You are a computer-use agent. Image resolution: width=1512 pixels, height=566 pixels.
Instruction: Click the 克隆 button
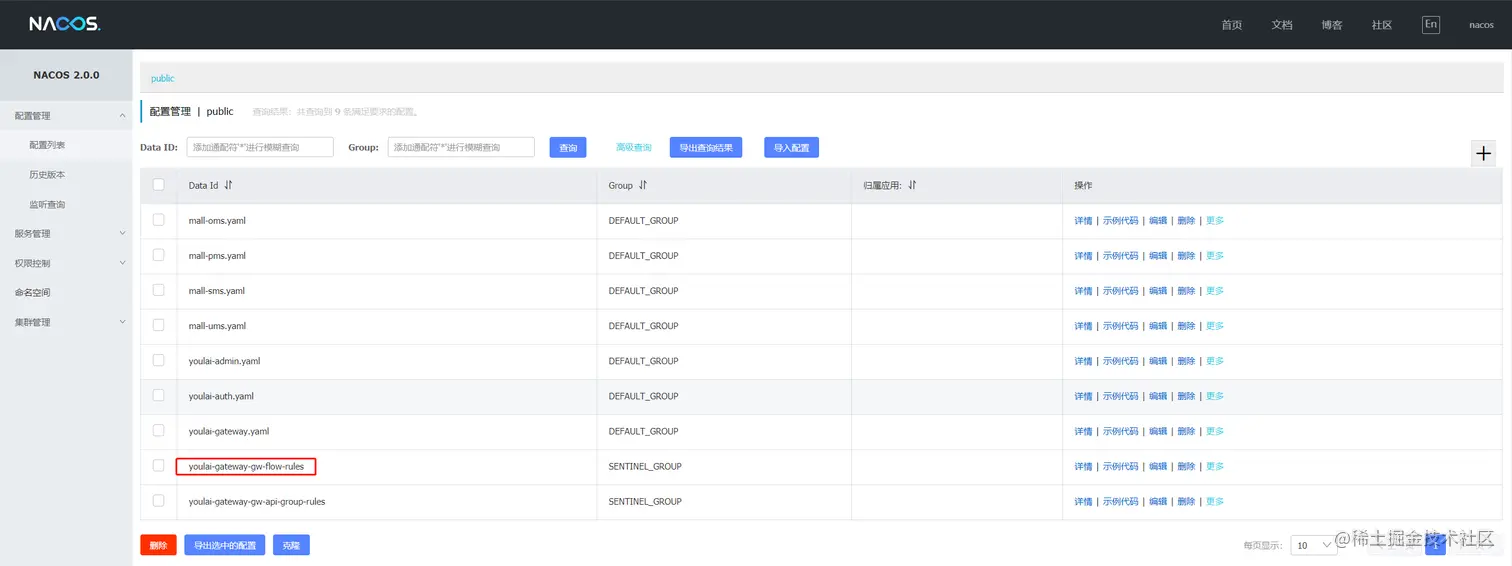click(x=291, y=545)
